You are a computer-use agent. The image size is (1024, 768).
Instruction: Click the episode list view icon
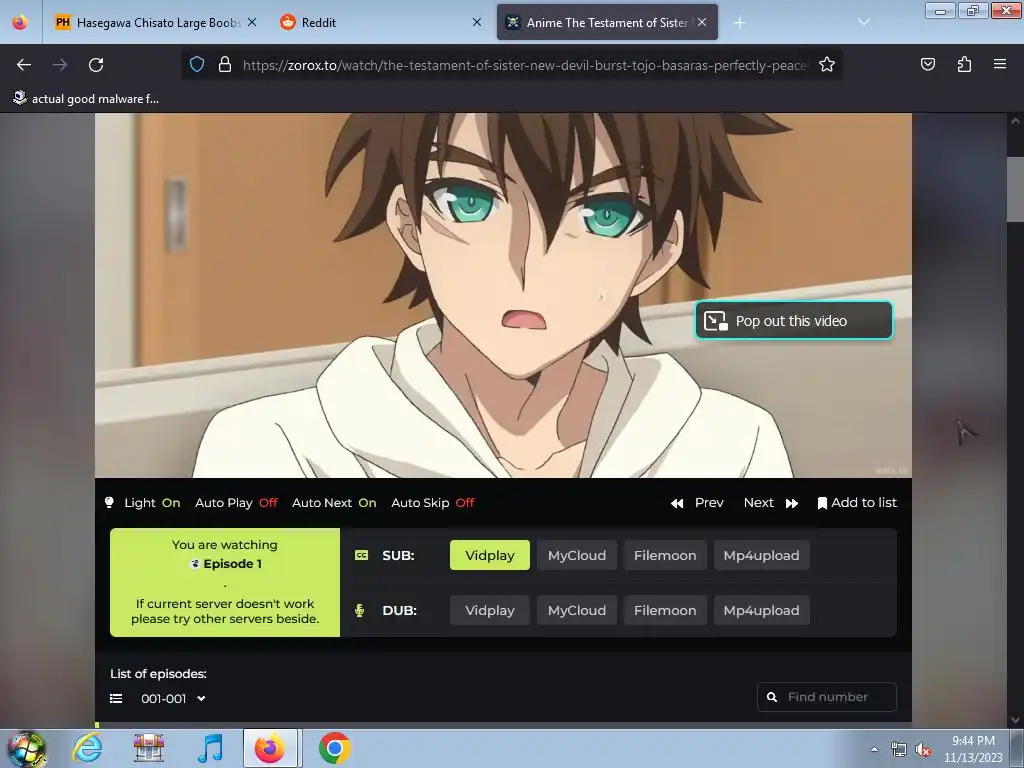[x=116, y=699]
